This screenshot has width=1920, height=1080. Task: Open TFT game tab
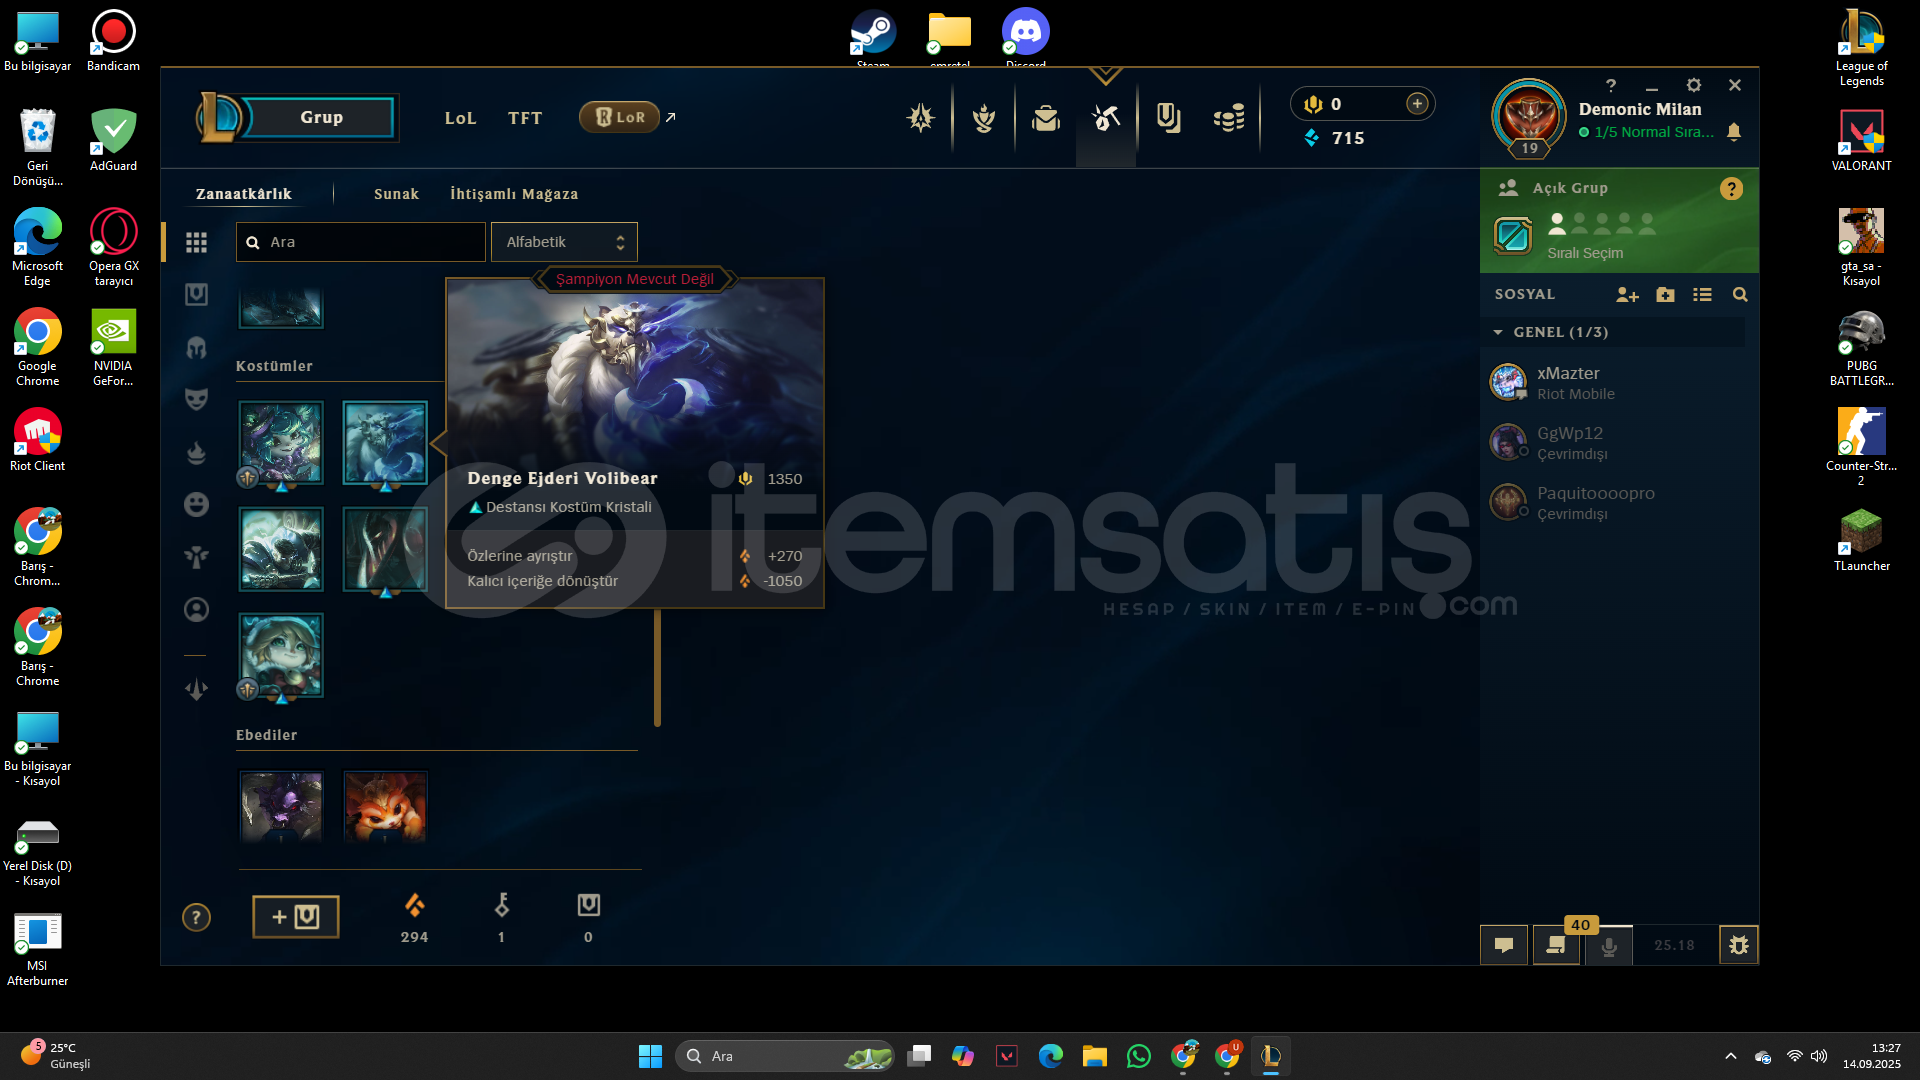(525, 118)
